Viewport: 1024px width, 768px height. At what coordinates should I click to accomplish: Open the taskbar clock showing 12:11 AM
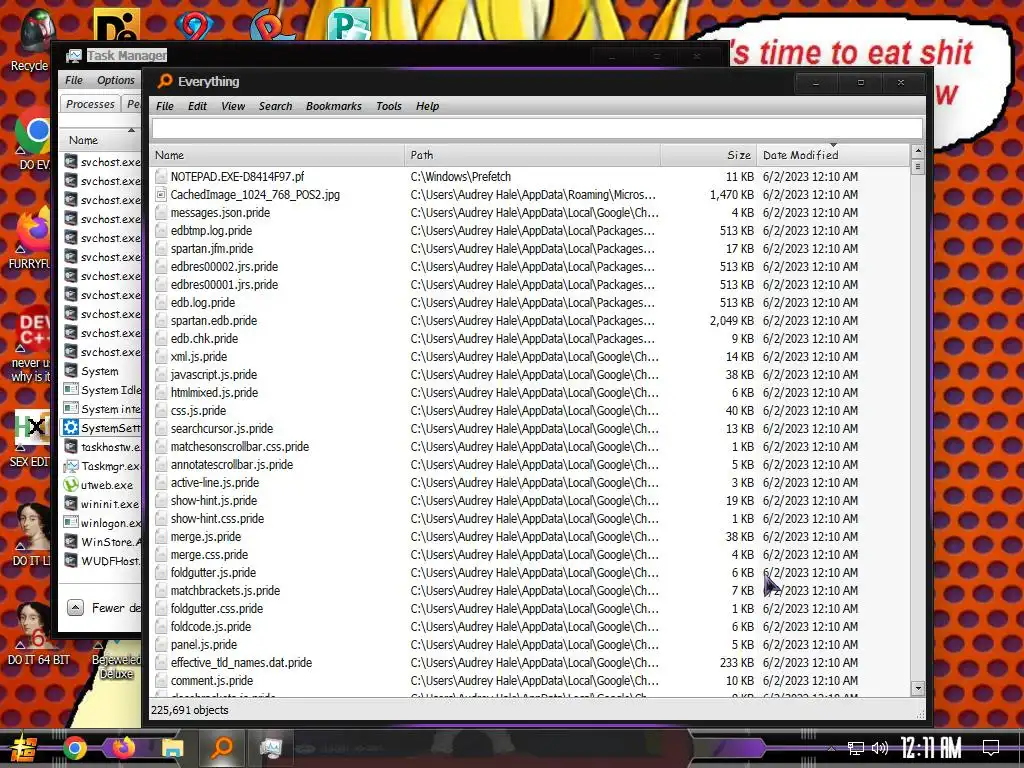931,747
